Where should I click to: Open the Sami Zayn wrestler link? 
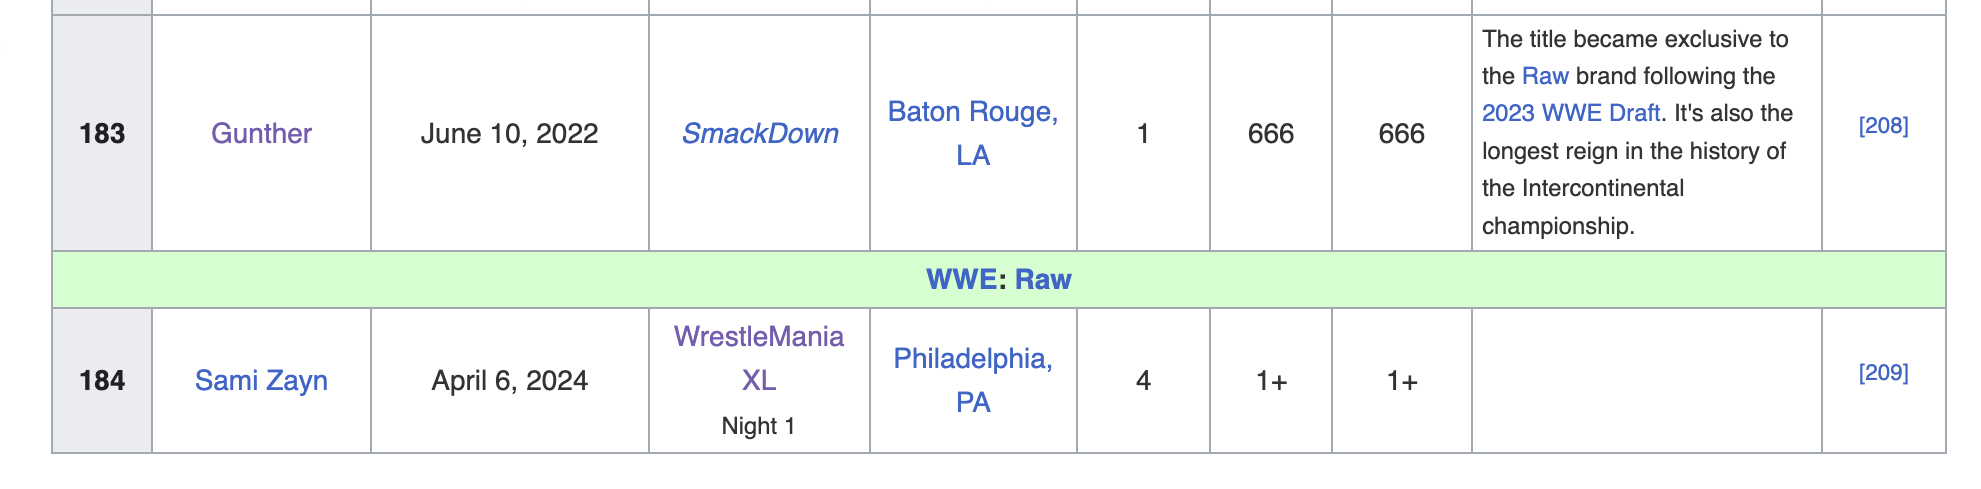pyautogui.click(x=261, y=380)
